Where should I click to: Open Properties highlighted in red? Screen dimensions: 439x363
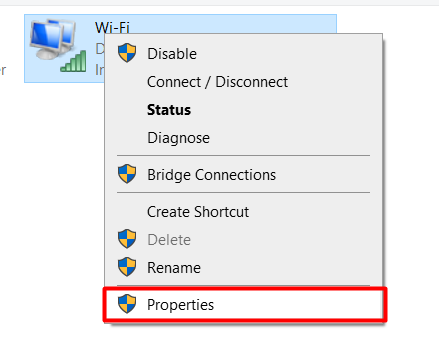pyautogui.click(x=245, y=305)
